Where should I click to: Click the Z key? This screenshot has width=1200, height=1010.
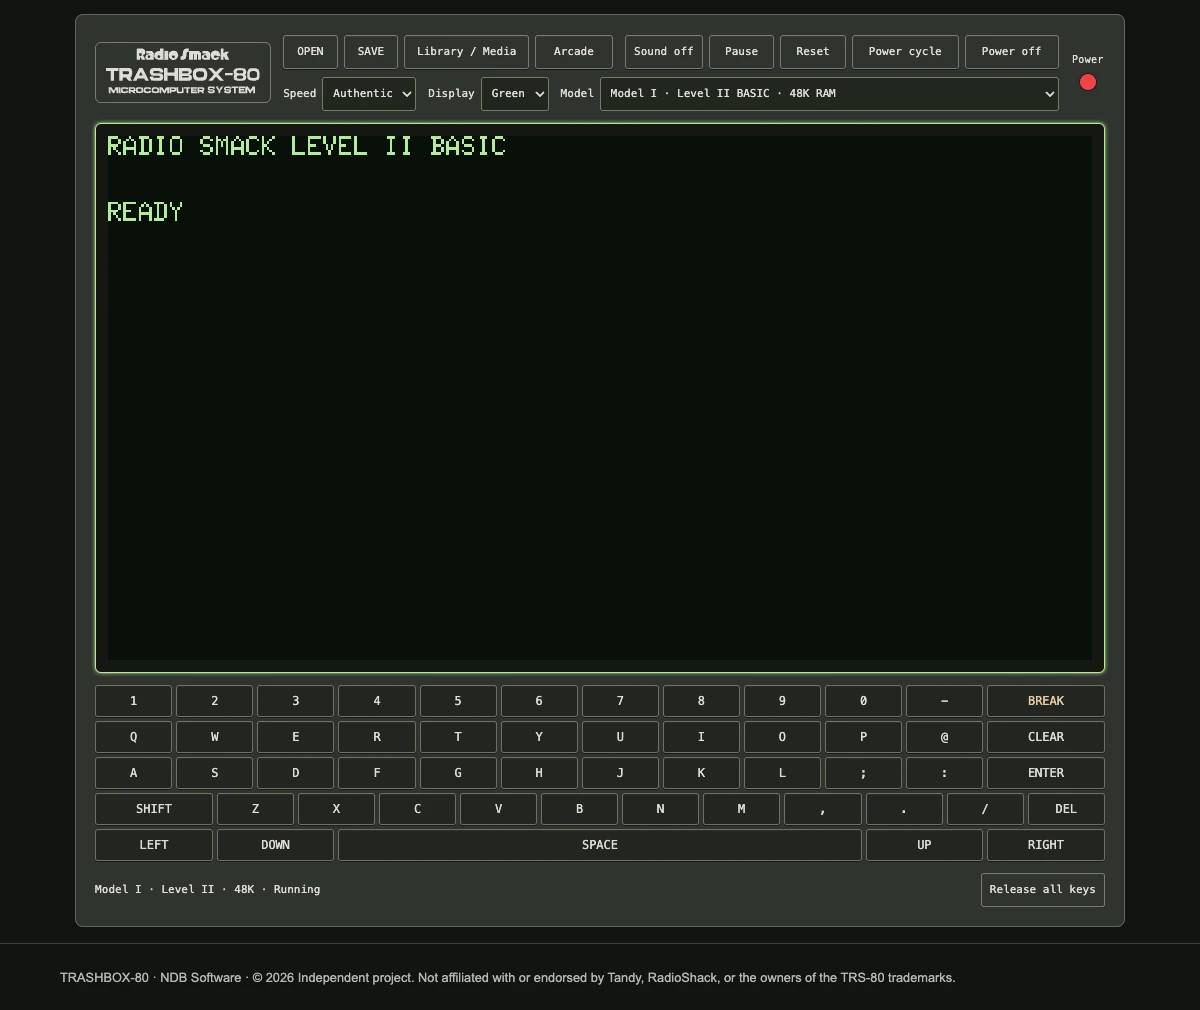pos(255,809)
